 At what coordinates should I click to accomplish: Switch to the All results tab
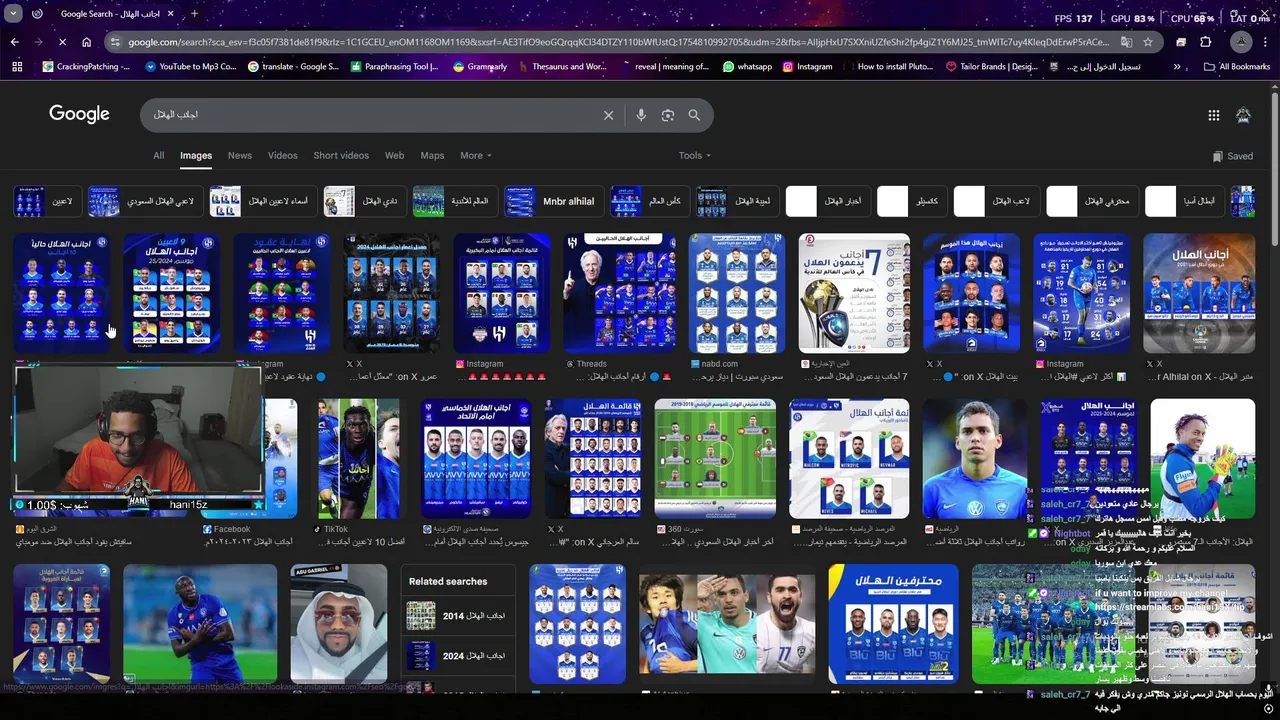[158, 155]
